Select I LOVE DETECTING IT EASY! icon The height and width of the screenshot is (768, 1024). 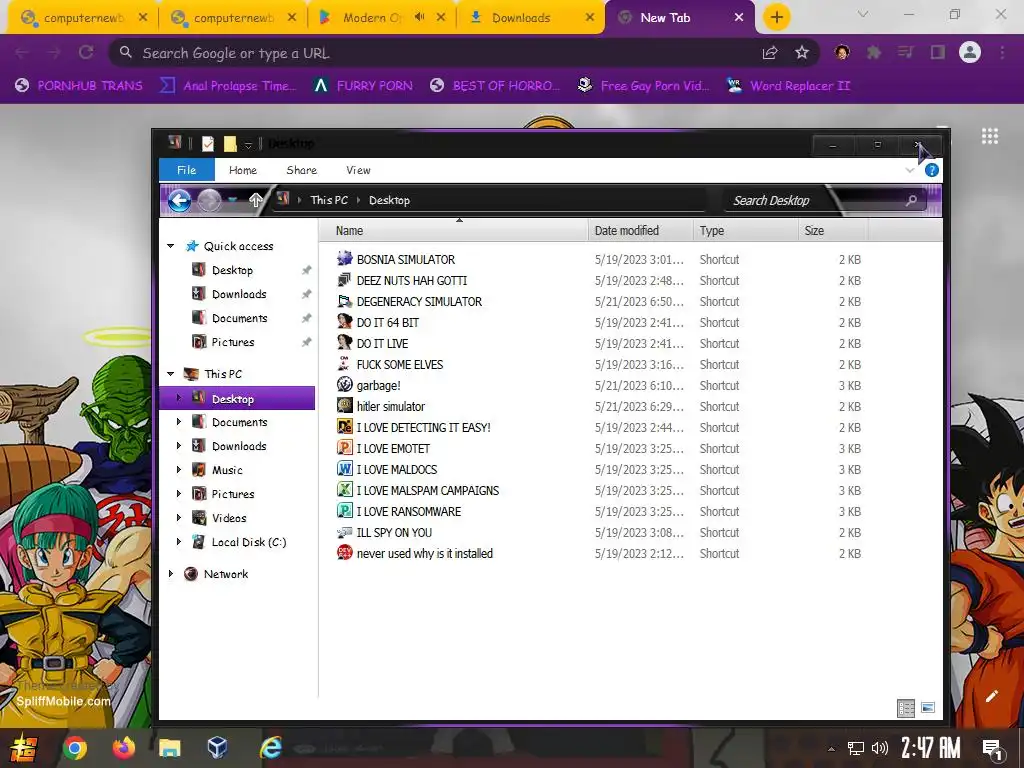tap(345, 427)
